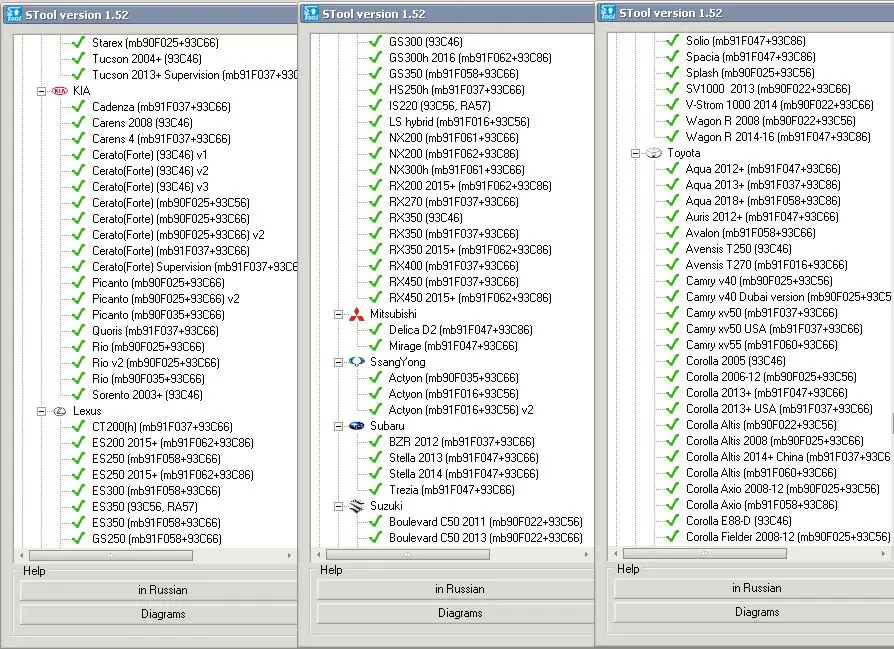Collapse the Subaru tree branch

[x=339, y=426]
